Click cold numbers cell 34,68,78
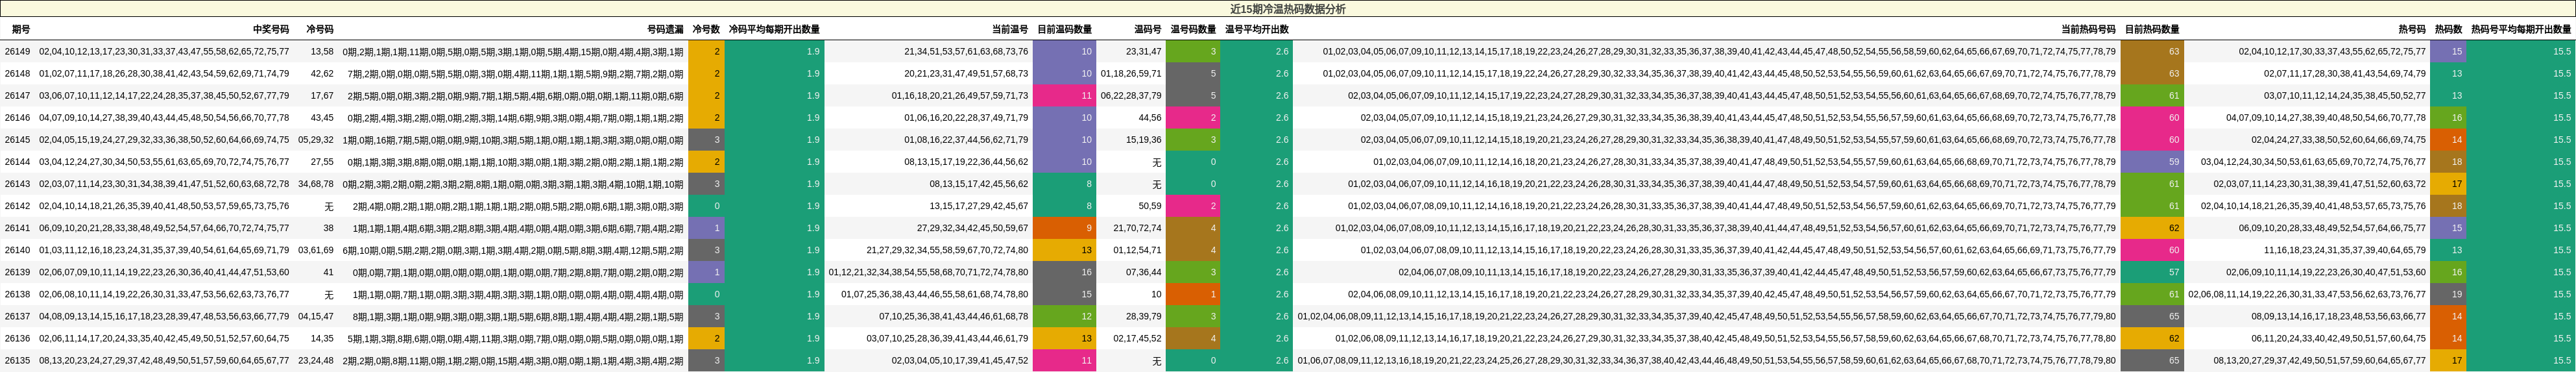Screen dimensions: 2576x372 (316, 184)
